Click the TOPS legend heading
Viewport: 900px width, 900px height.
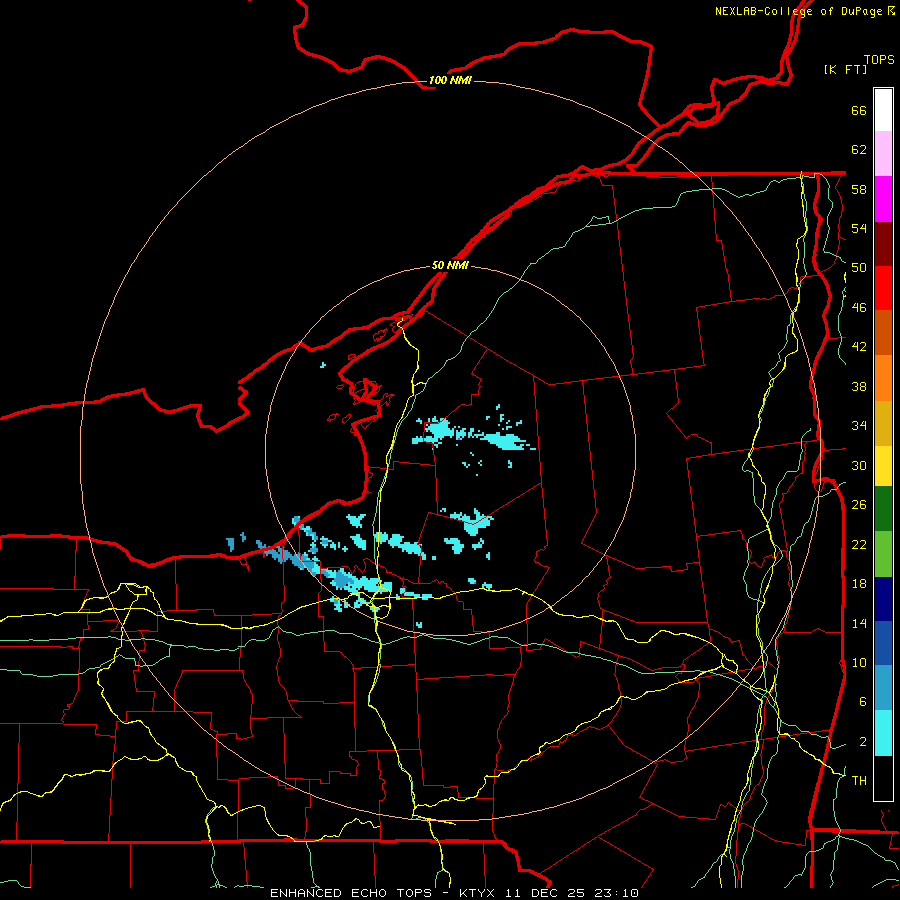coord(879,60)
